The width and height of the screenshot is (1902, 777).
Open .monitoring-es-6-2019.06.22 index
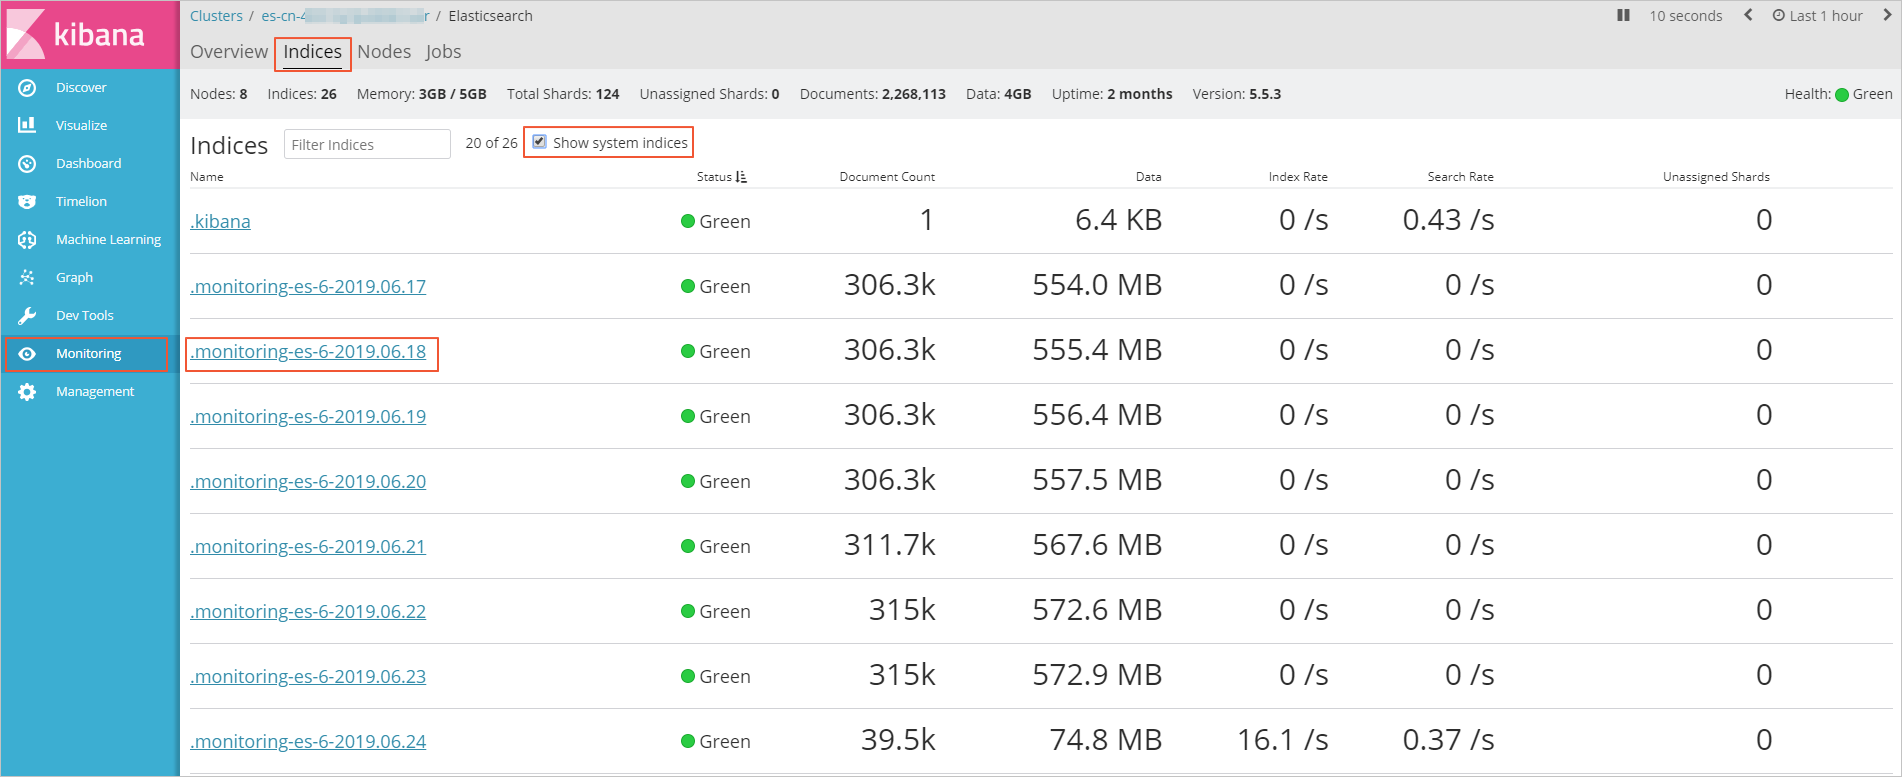pyautogui.click(x=308, y=611)
